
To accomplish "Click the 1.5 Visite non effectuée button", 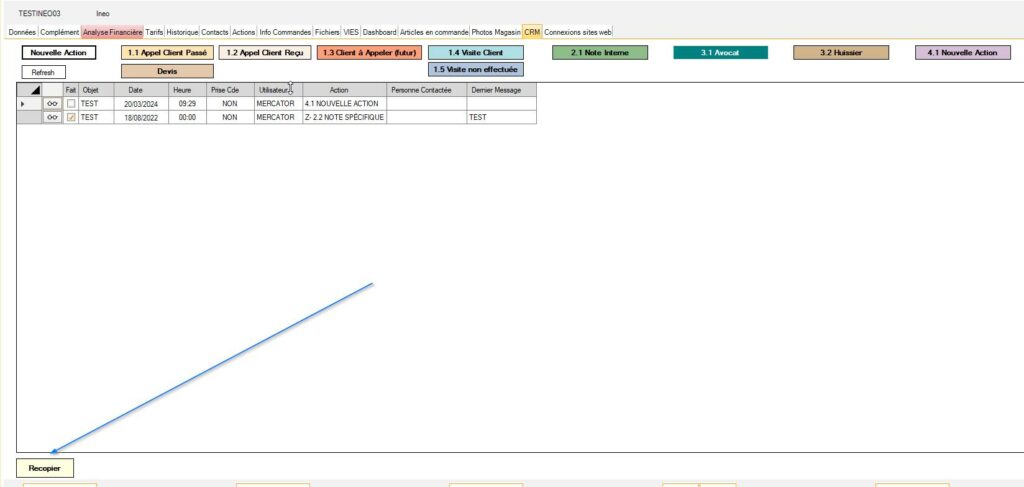I will click(x=475, y=70).
